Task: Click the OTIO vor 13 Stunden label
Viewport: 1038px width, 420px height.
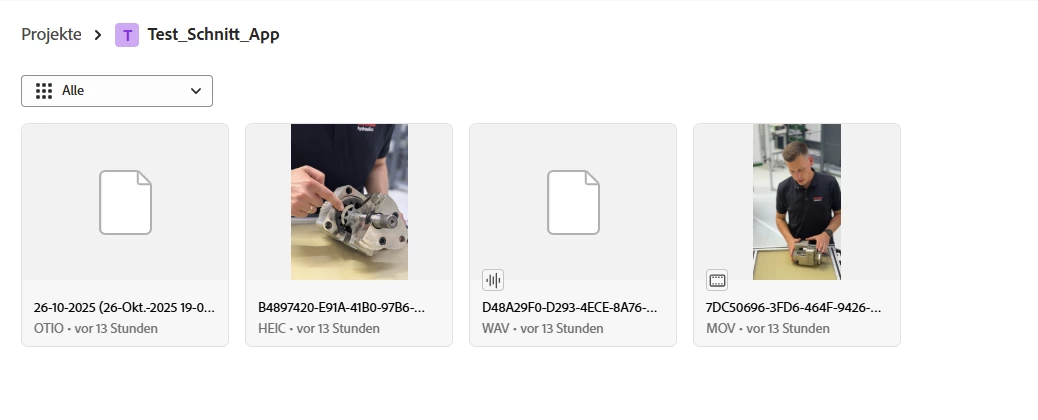Action: [96, 329]
